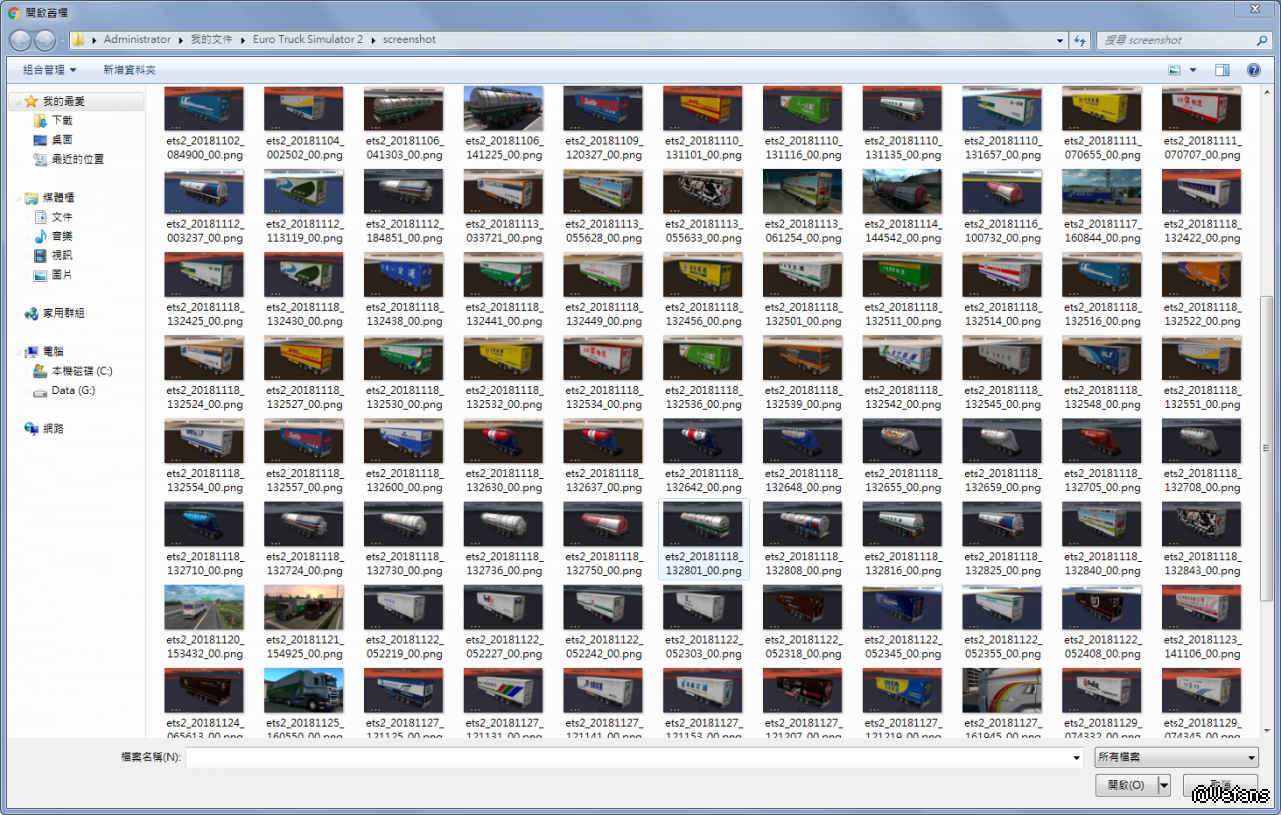Click 新增資料夾 in the toolbar
Screen dimensions: 1281x815
[x=129, y=70]
